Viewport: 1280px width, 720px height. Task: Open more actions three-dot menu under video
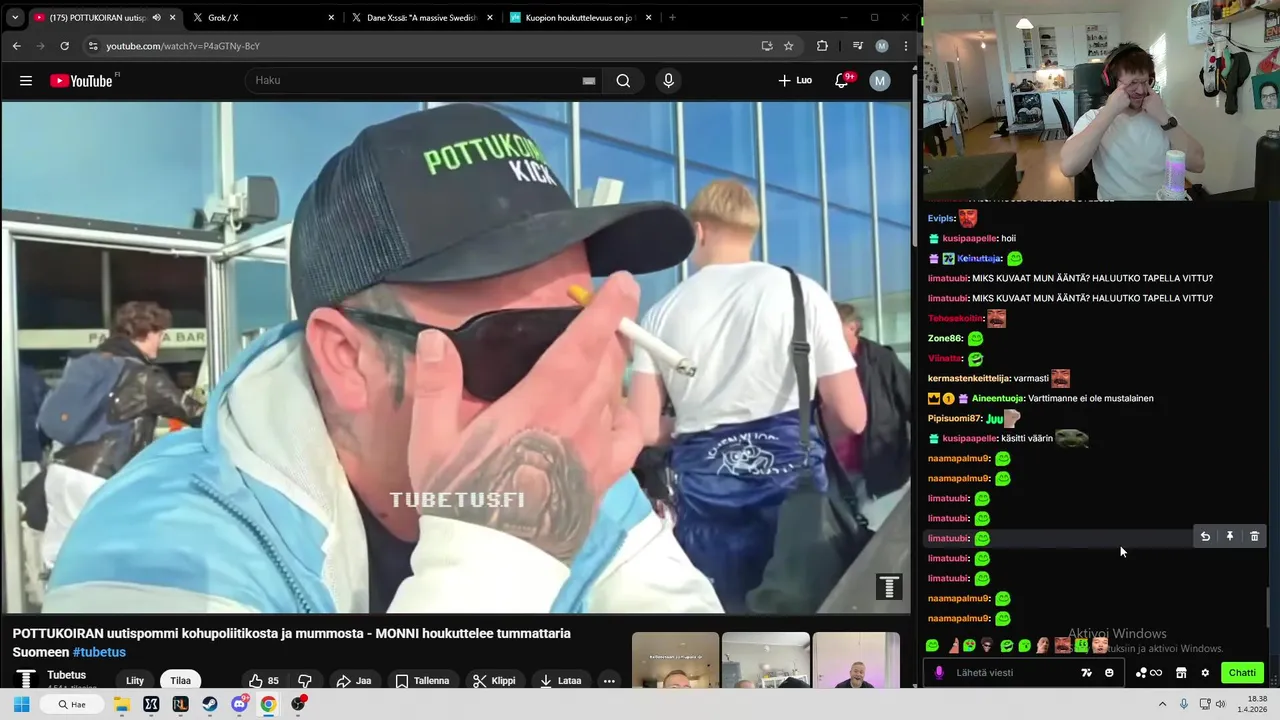point(609,681)
